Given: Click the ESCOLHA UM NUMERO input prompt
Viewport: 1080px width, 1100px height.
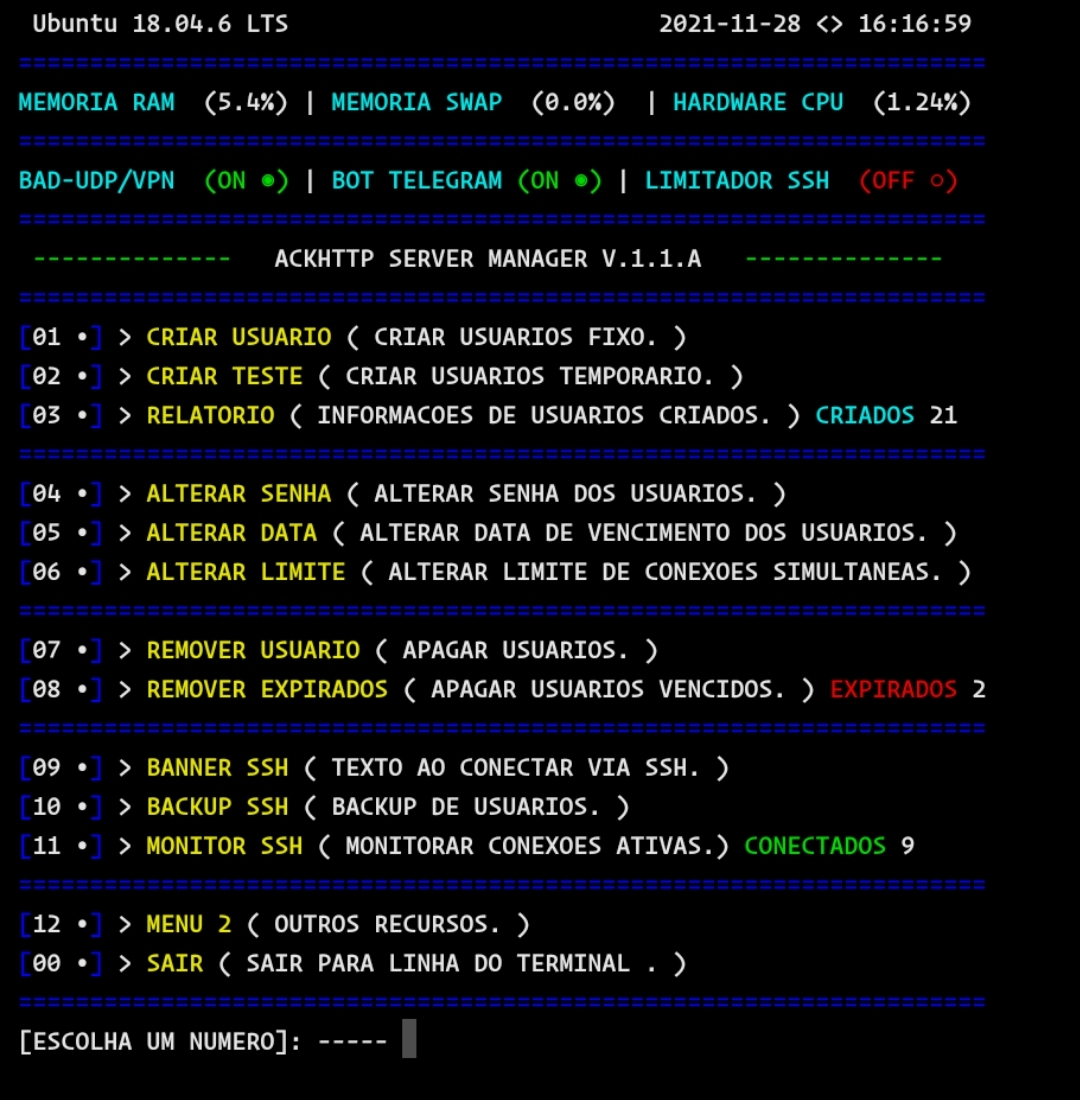Looking at the screenshot, I should pyautogui.click(x=160, y=1041).
